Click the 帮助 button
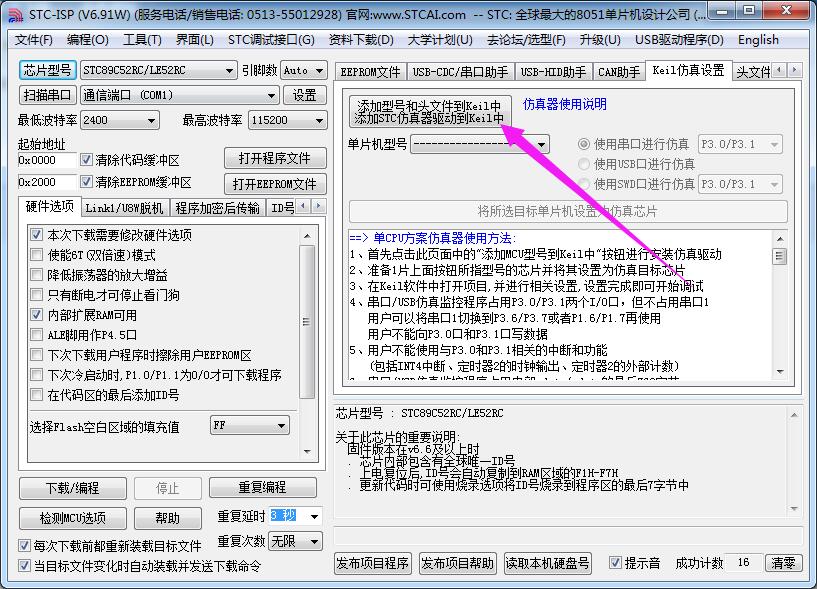The height and width of the screenshot is (589, 817). coord(167,518)
